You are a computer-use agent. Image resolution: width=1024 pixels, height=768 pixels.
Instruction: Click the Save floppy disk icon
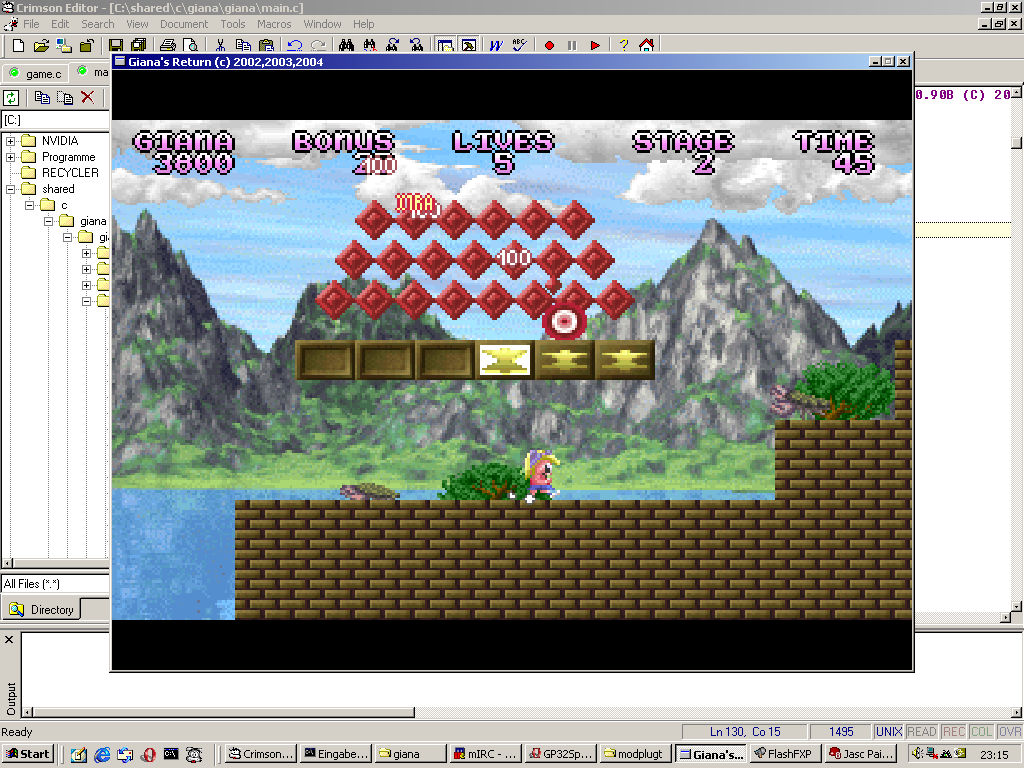[x=116, y=45]
